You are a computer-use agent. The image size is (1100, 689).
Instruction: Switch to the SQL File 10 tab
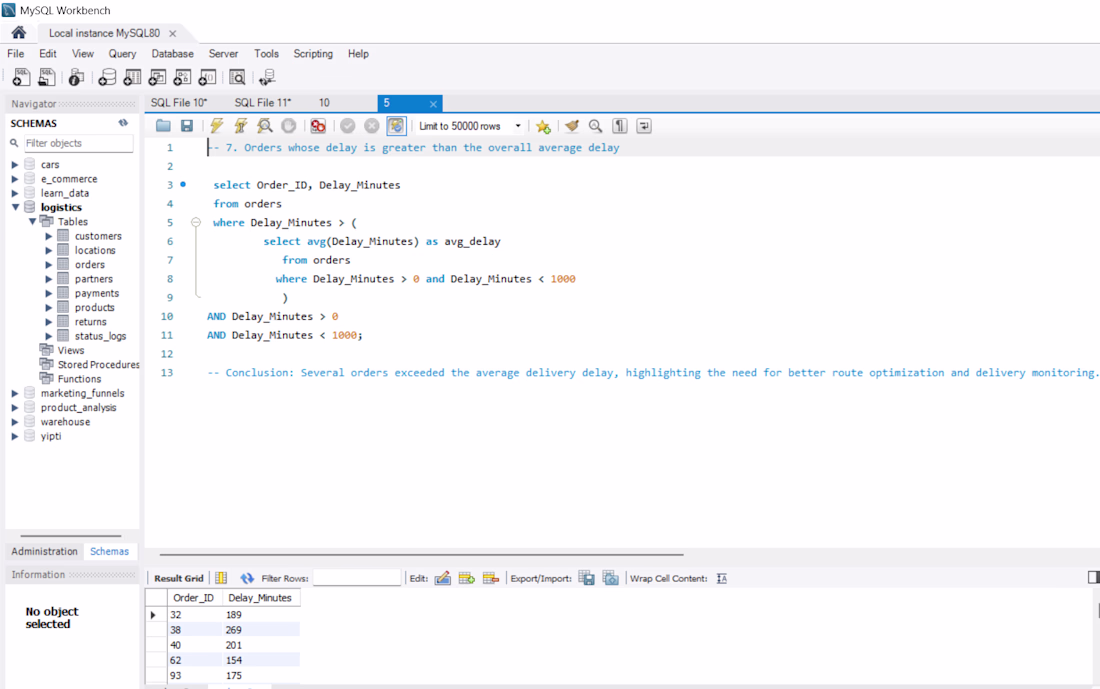(x=179, y=102)
